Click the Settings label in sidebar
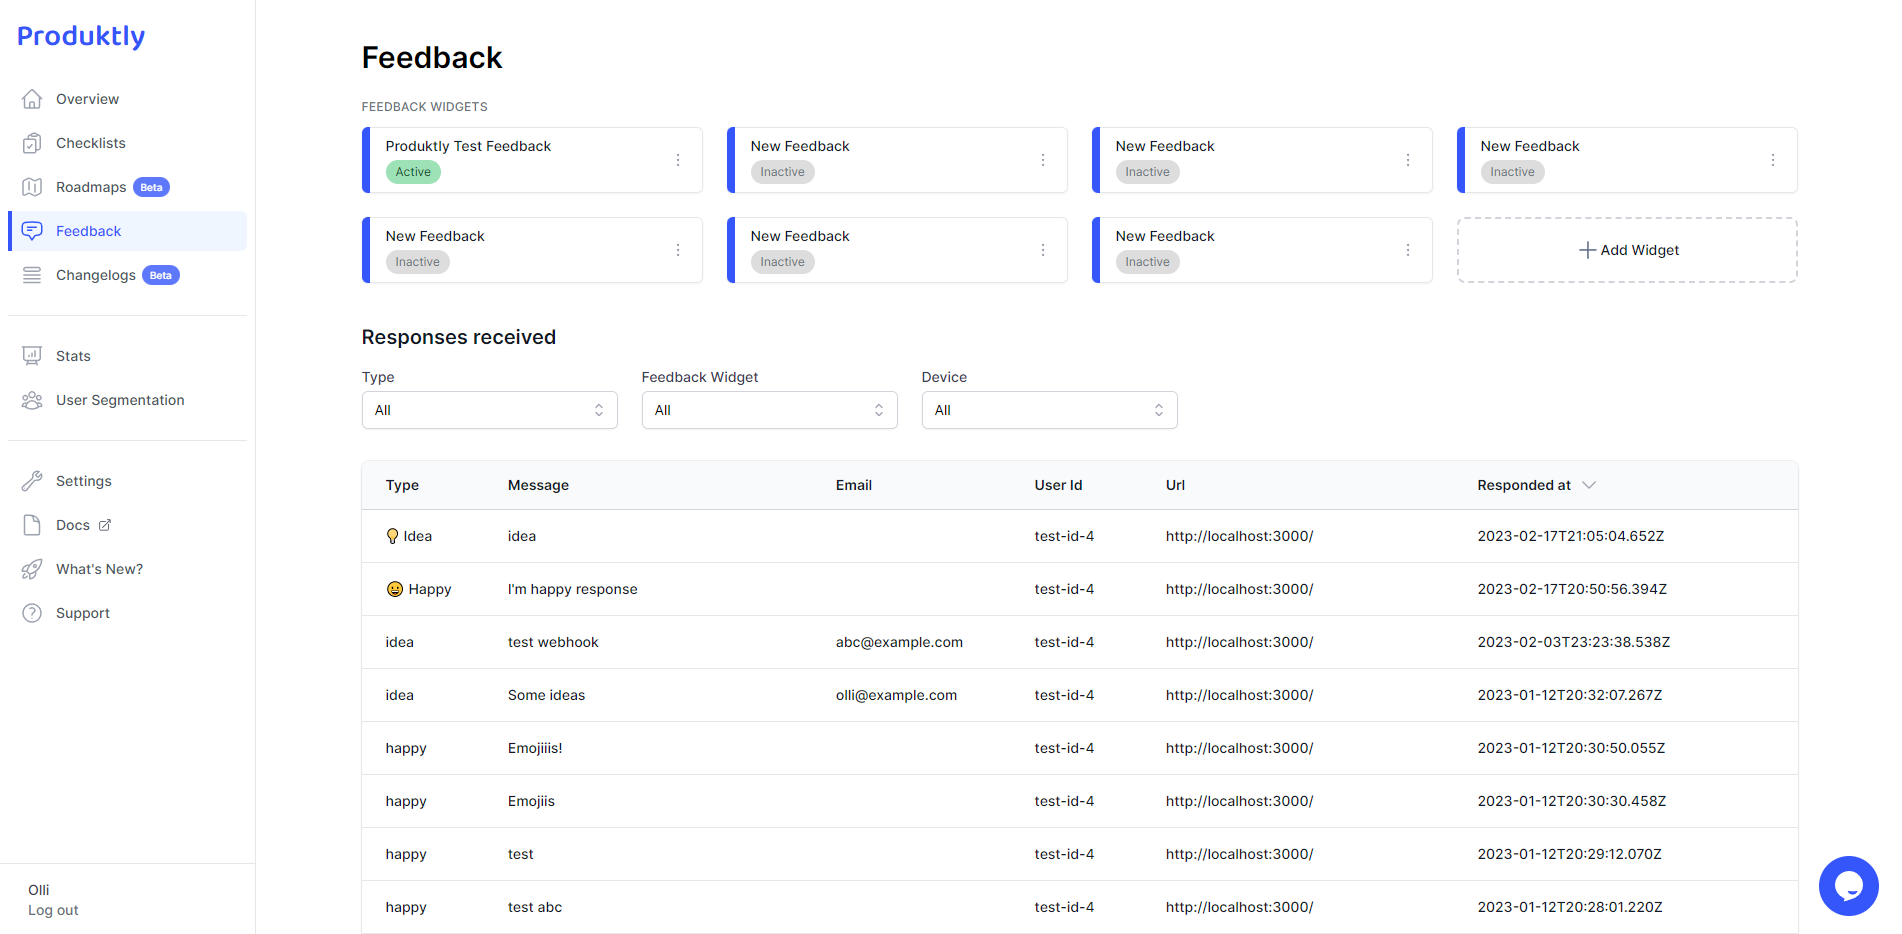 pos(84,481)
